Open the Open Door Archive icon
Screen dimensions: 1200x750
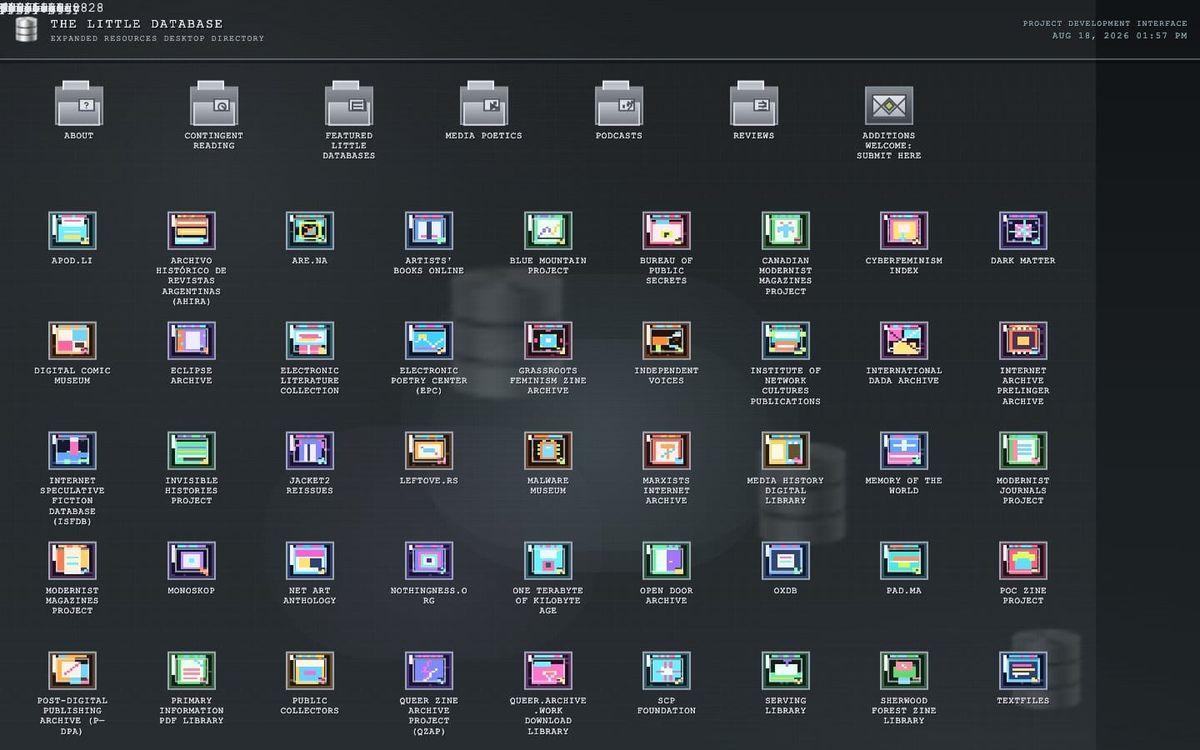pyautogui.click(x=667, y=560)
